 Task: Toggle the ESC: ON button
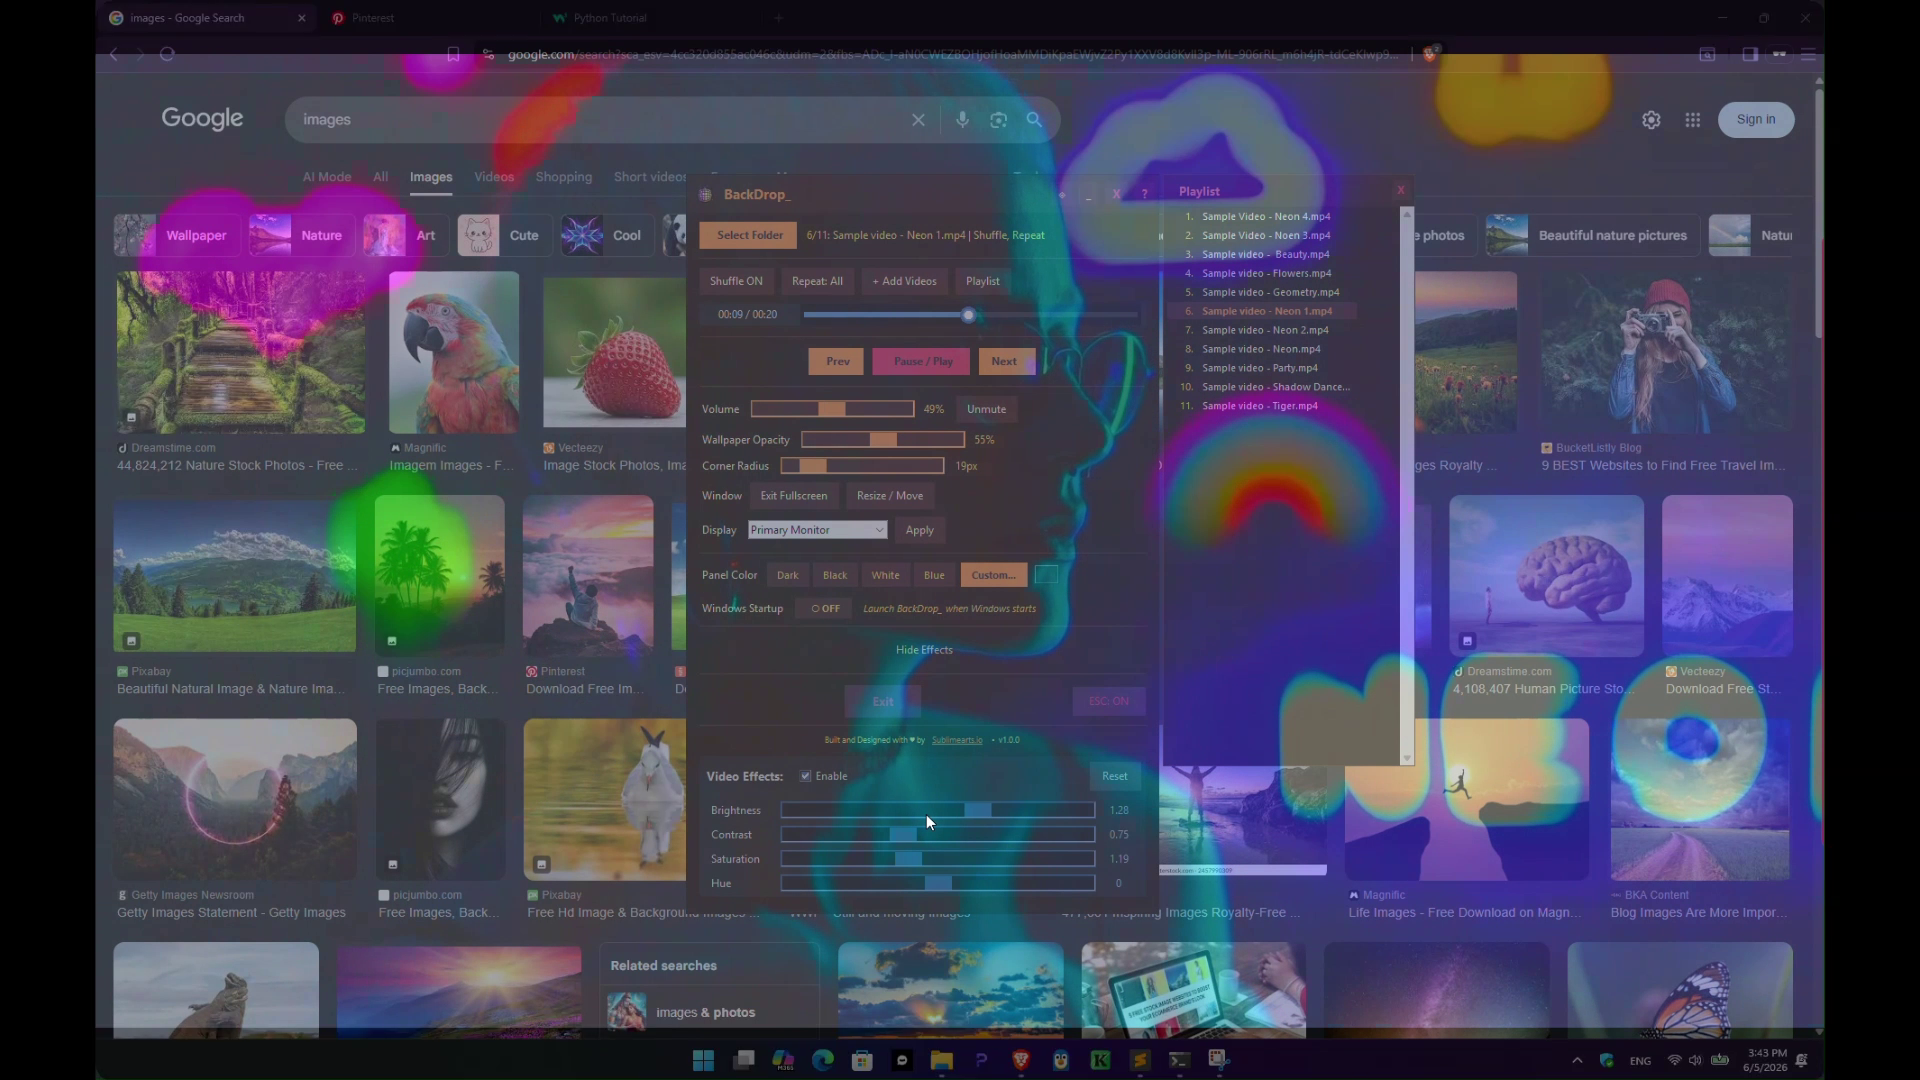[1108, 701]
